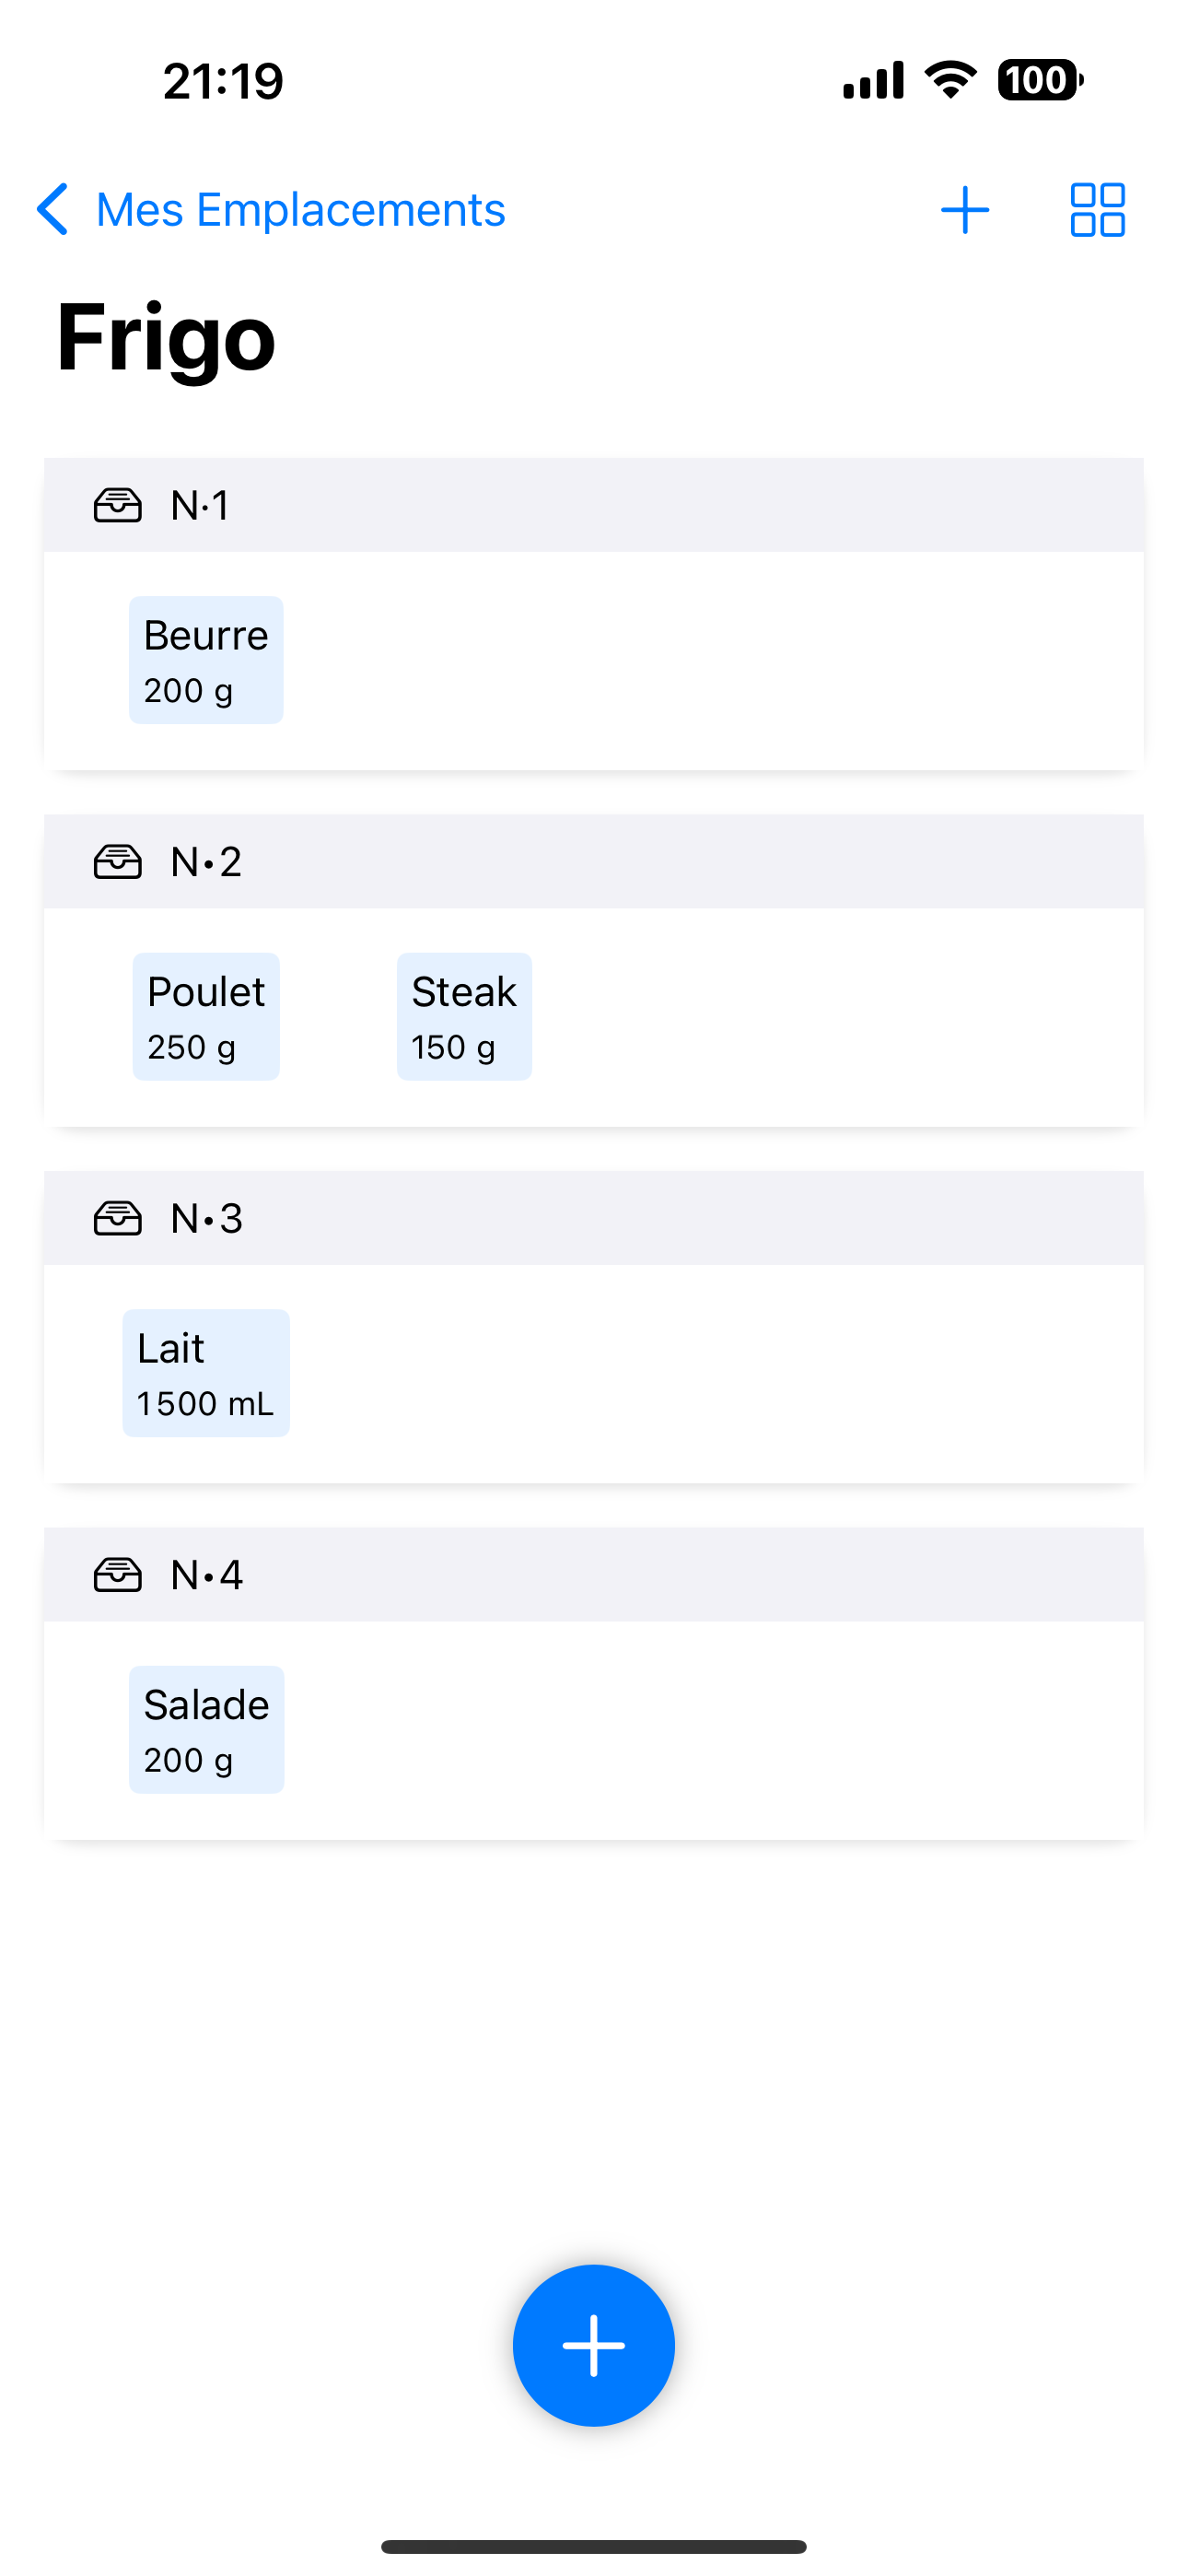
Task: Tap the plus icon in navigation bar
Action: (965, 210)
